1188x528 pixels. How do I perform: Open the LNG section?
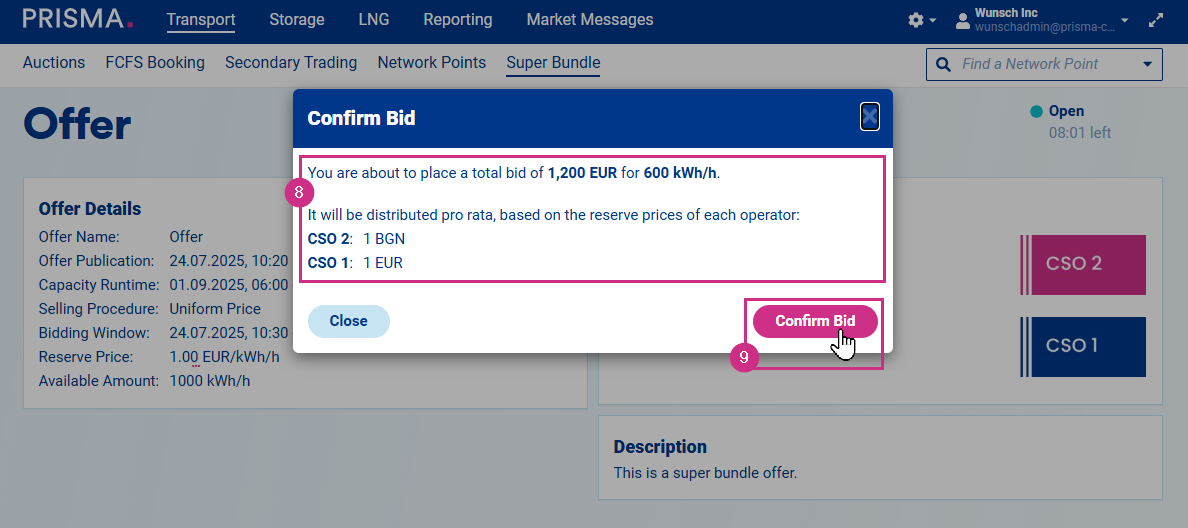tap(374, 20)
